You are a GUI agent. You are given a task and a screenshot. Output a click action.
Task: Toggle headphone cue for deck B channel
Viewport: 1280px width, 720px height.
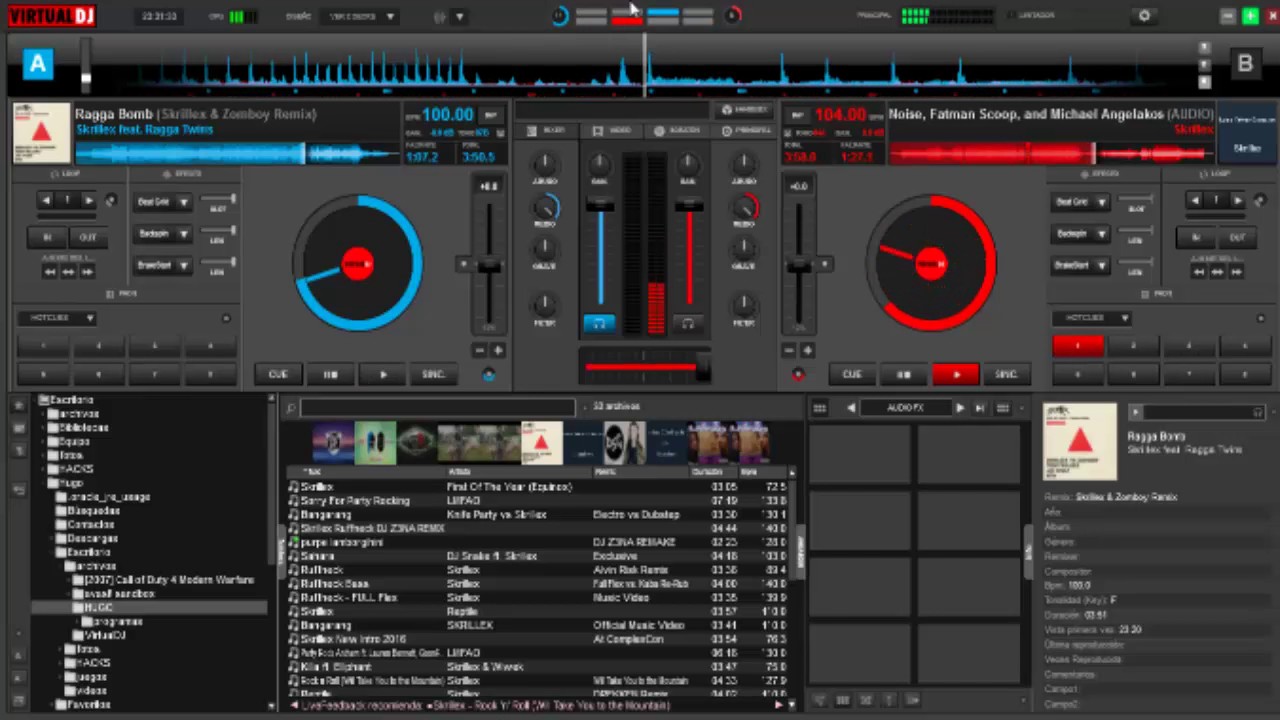(x=688, y=323)
